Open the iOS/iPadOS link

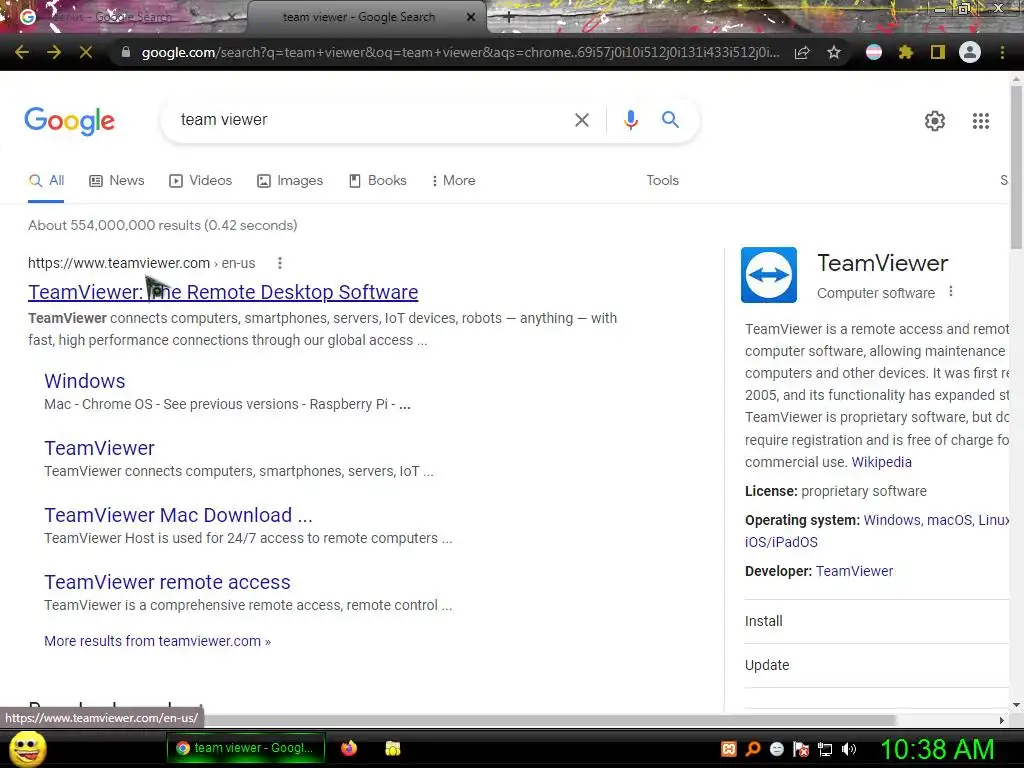pyautogui.click(x=781, y=543)
